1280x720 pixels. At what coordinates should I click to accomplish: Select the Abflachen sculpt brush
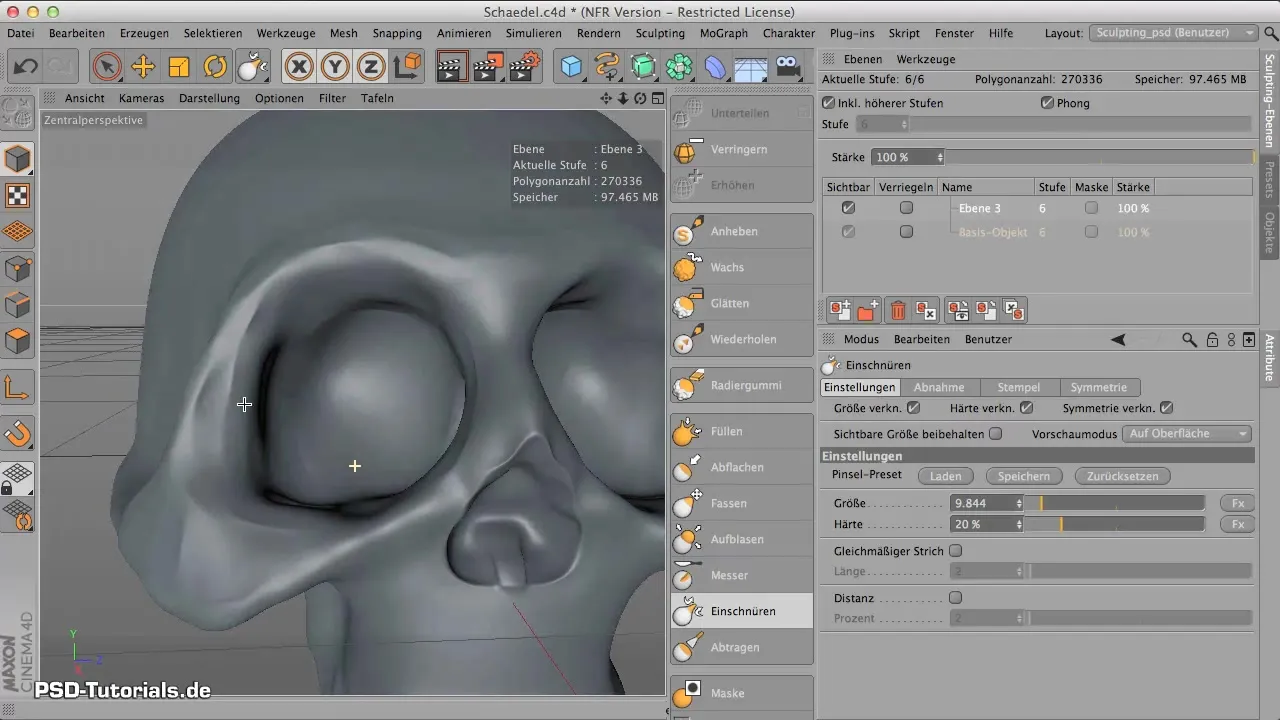click(742, 467)
